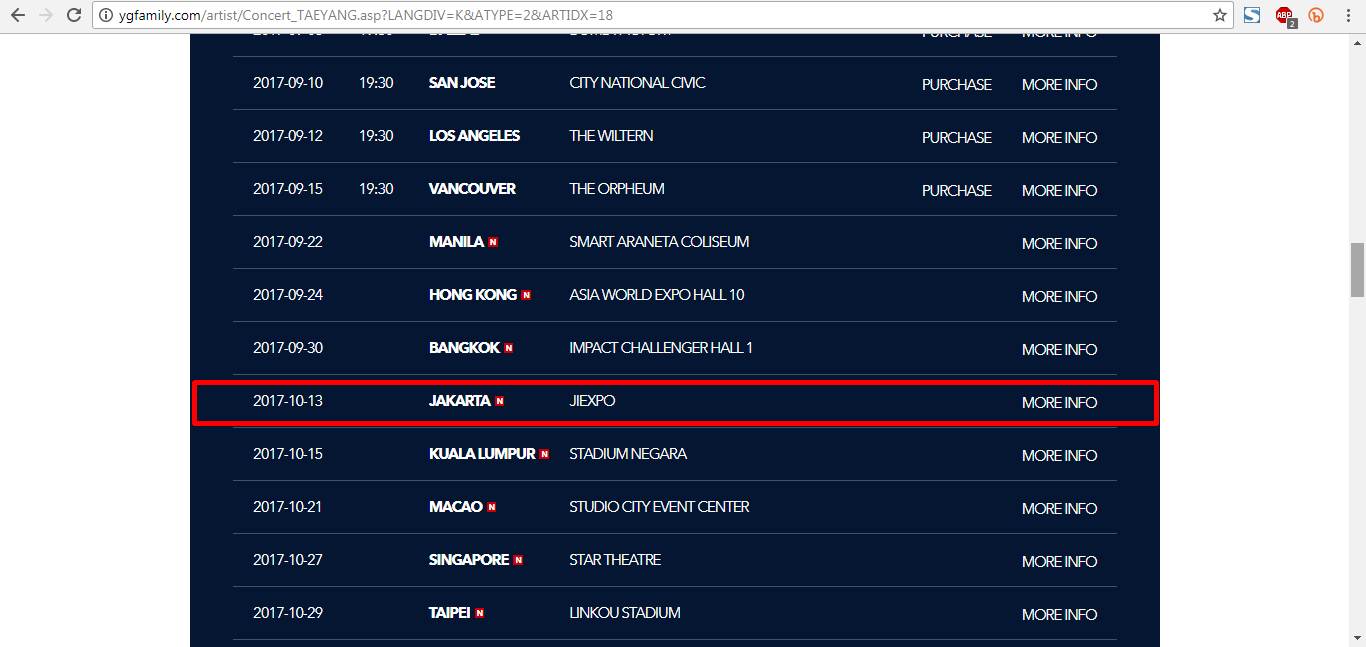Screen dimensions: 1366x647
Task: Open MORE INFO for Vancouver
Action: tap(1059, 190)
